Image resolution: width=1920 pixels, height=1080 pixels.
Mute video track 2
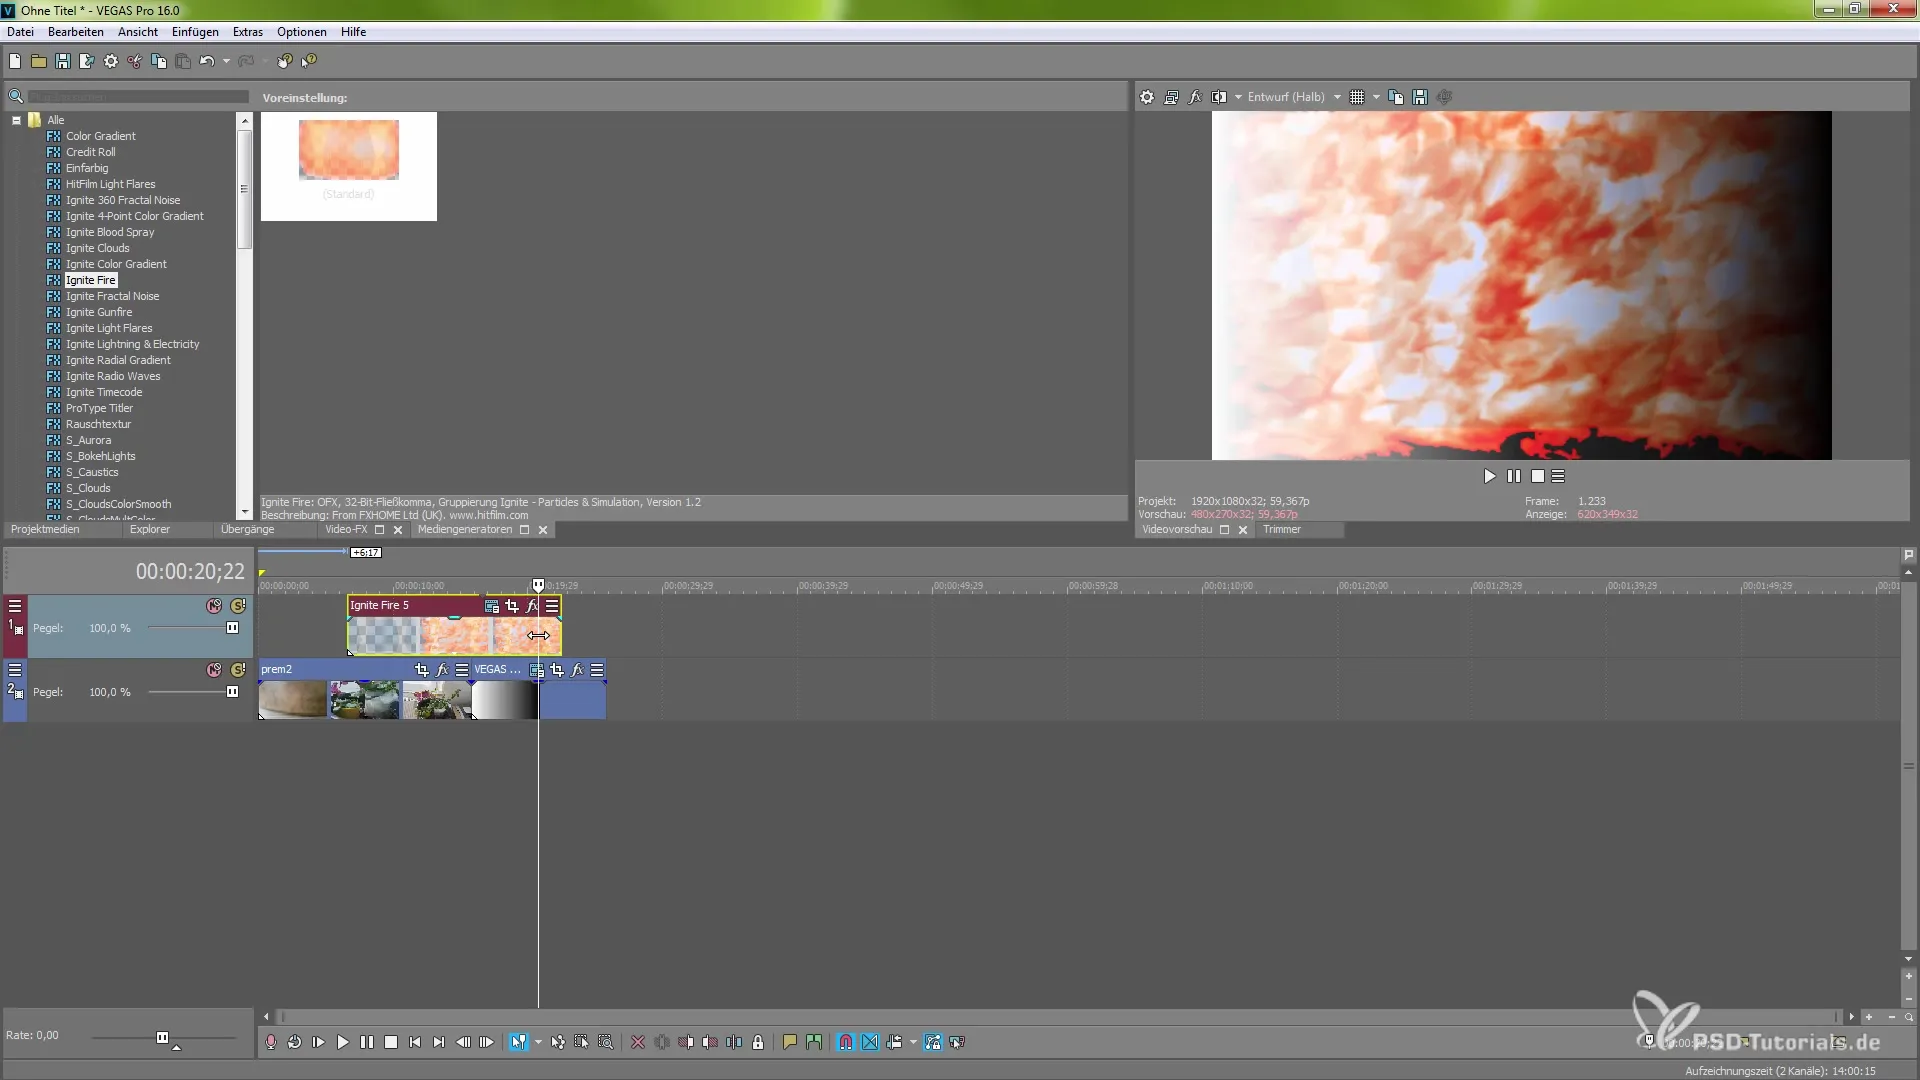point(214,670)
